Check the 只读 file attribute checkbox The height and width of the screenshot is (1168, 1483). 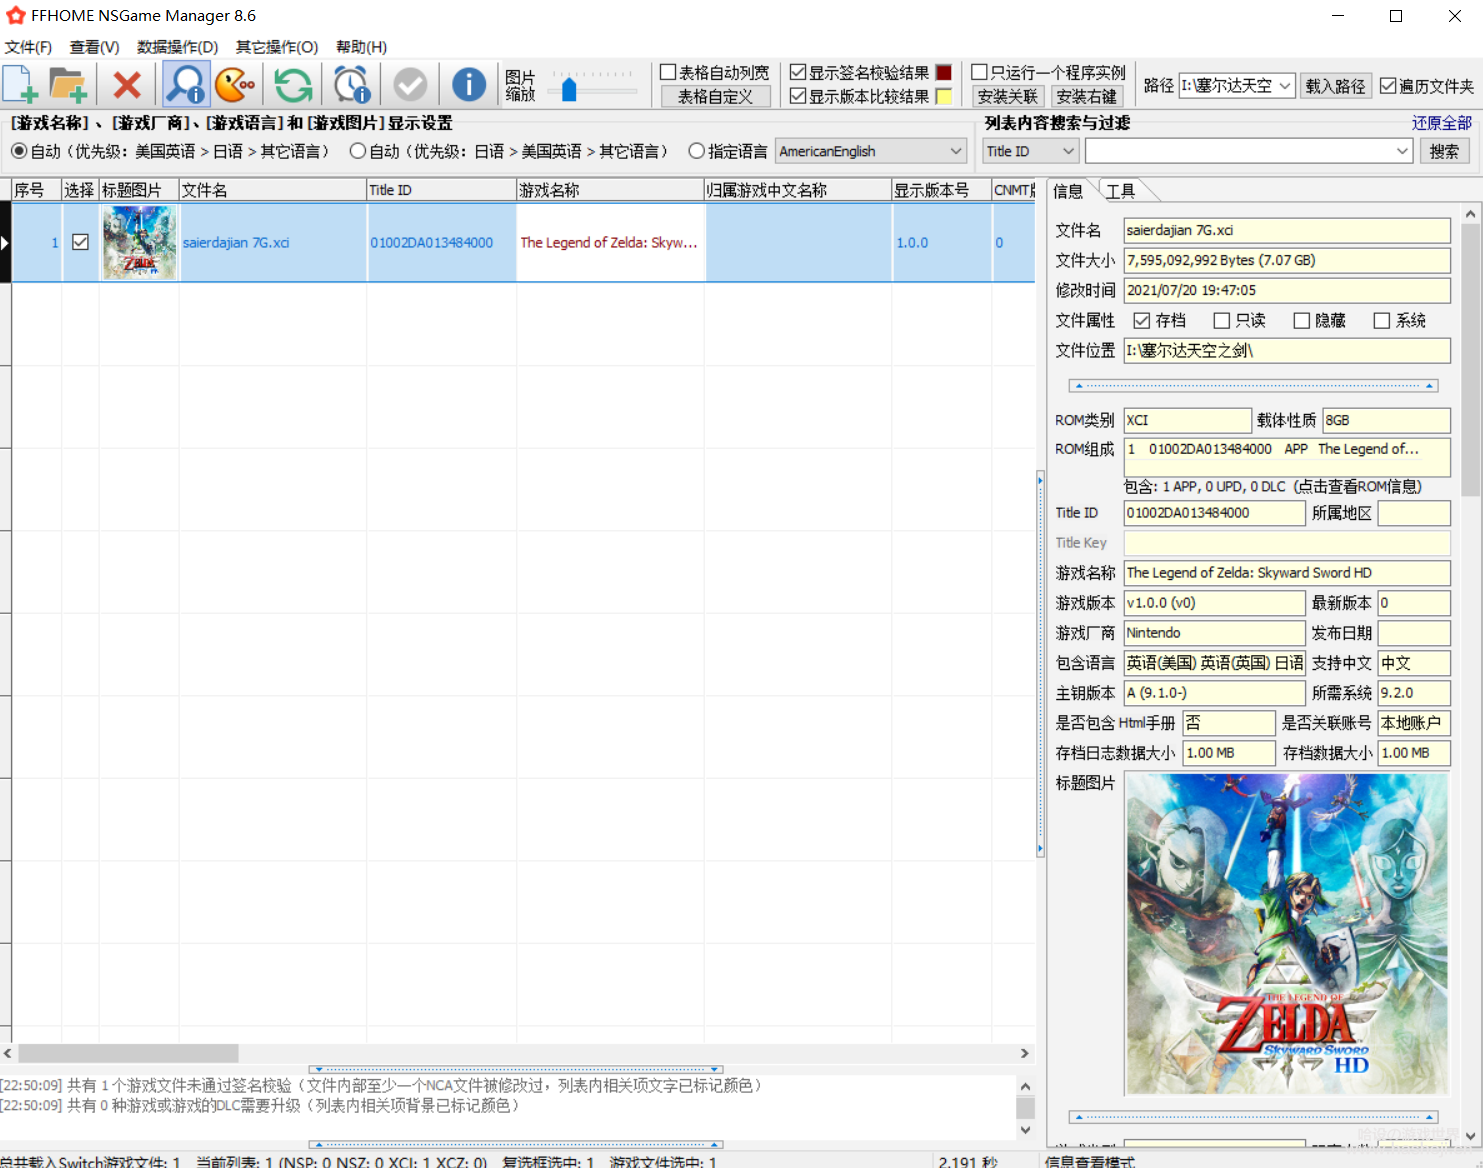1221,320
